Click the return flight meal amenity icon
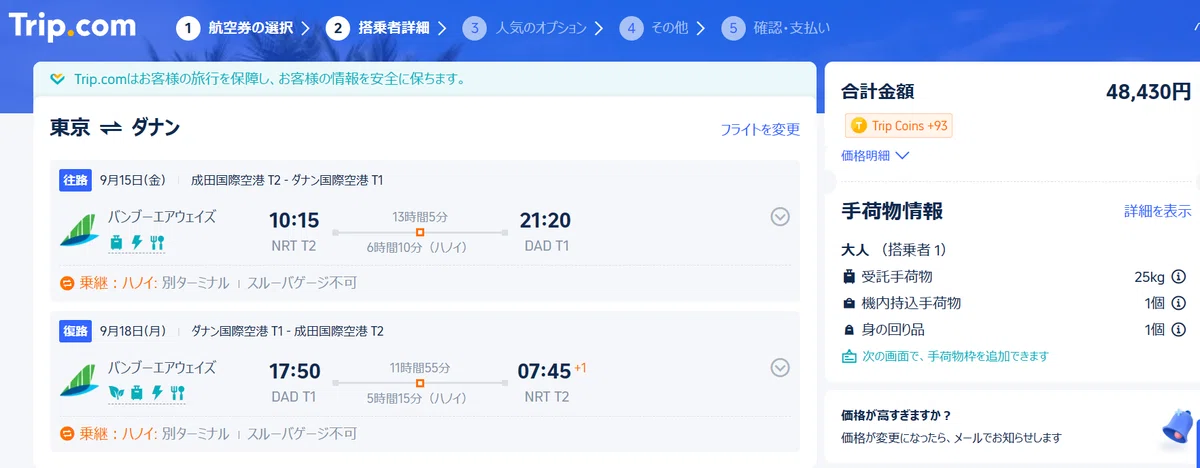The image size is (1200, 468). click(x=175, y=392)
